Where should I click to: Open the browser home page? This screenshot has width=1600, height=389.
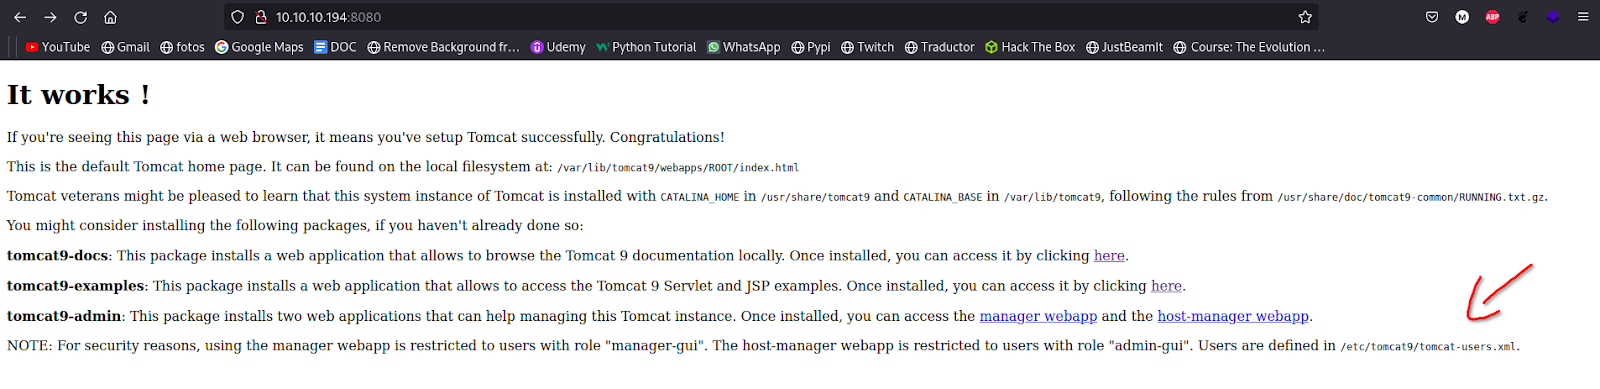[x=110, y=17]
